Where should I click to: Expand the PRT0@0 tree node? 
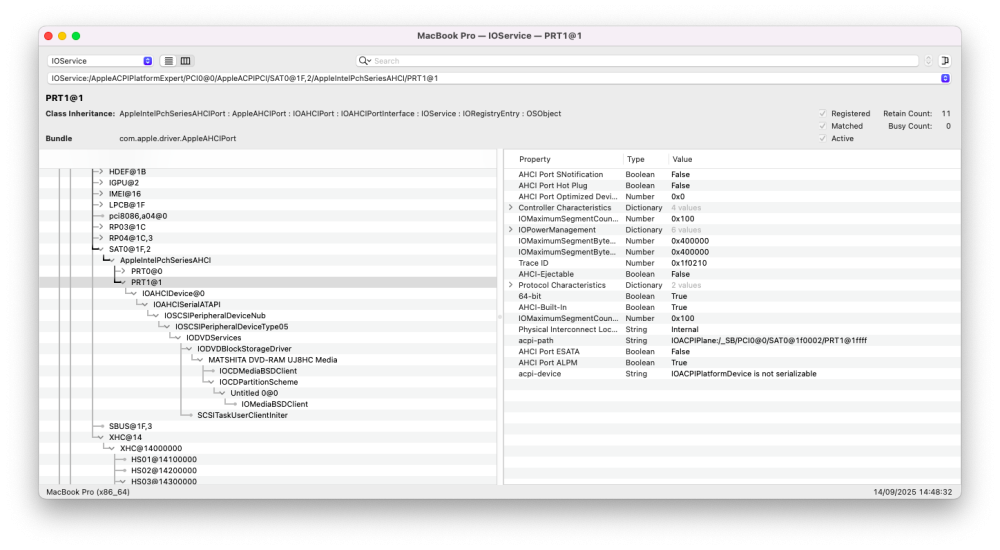pyautogui.click(x=123, y=271)
